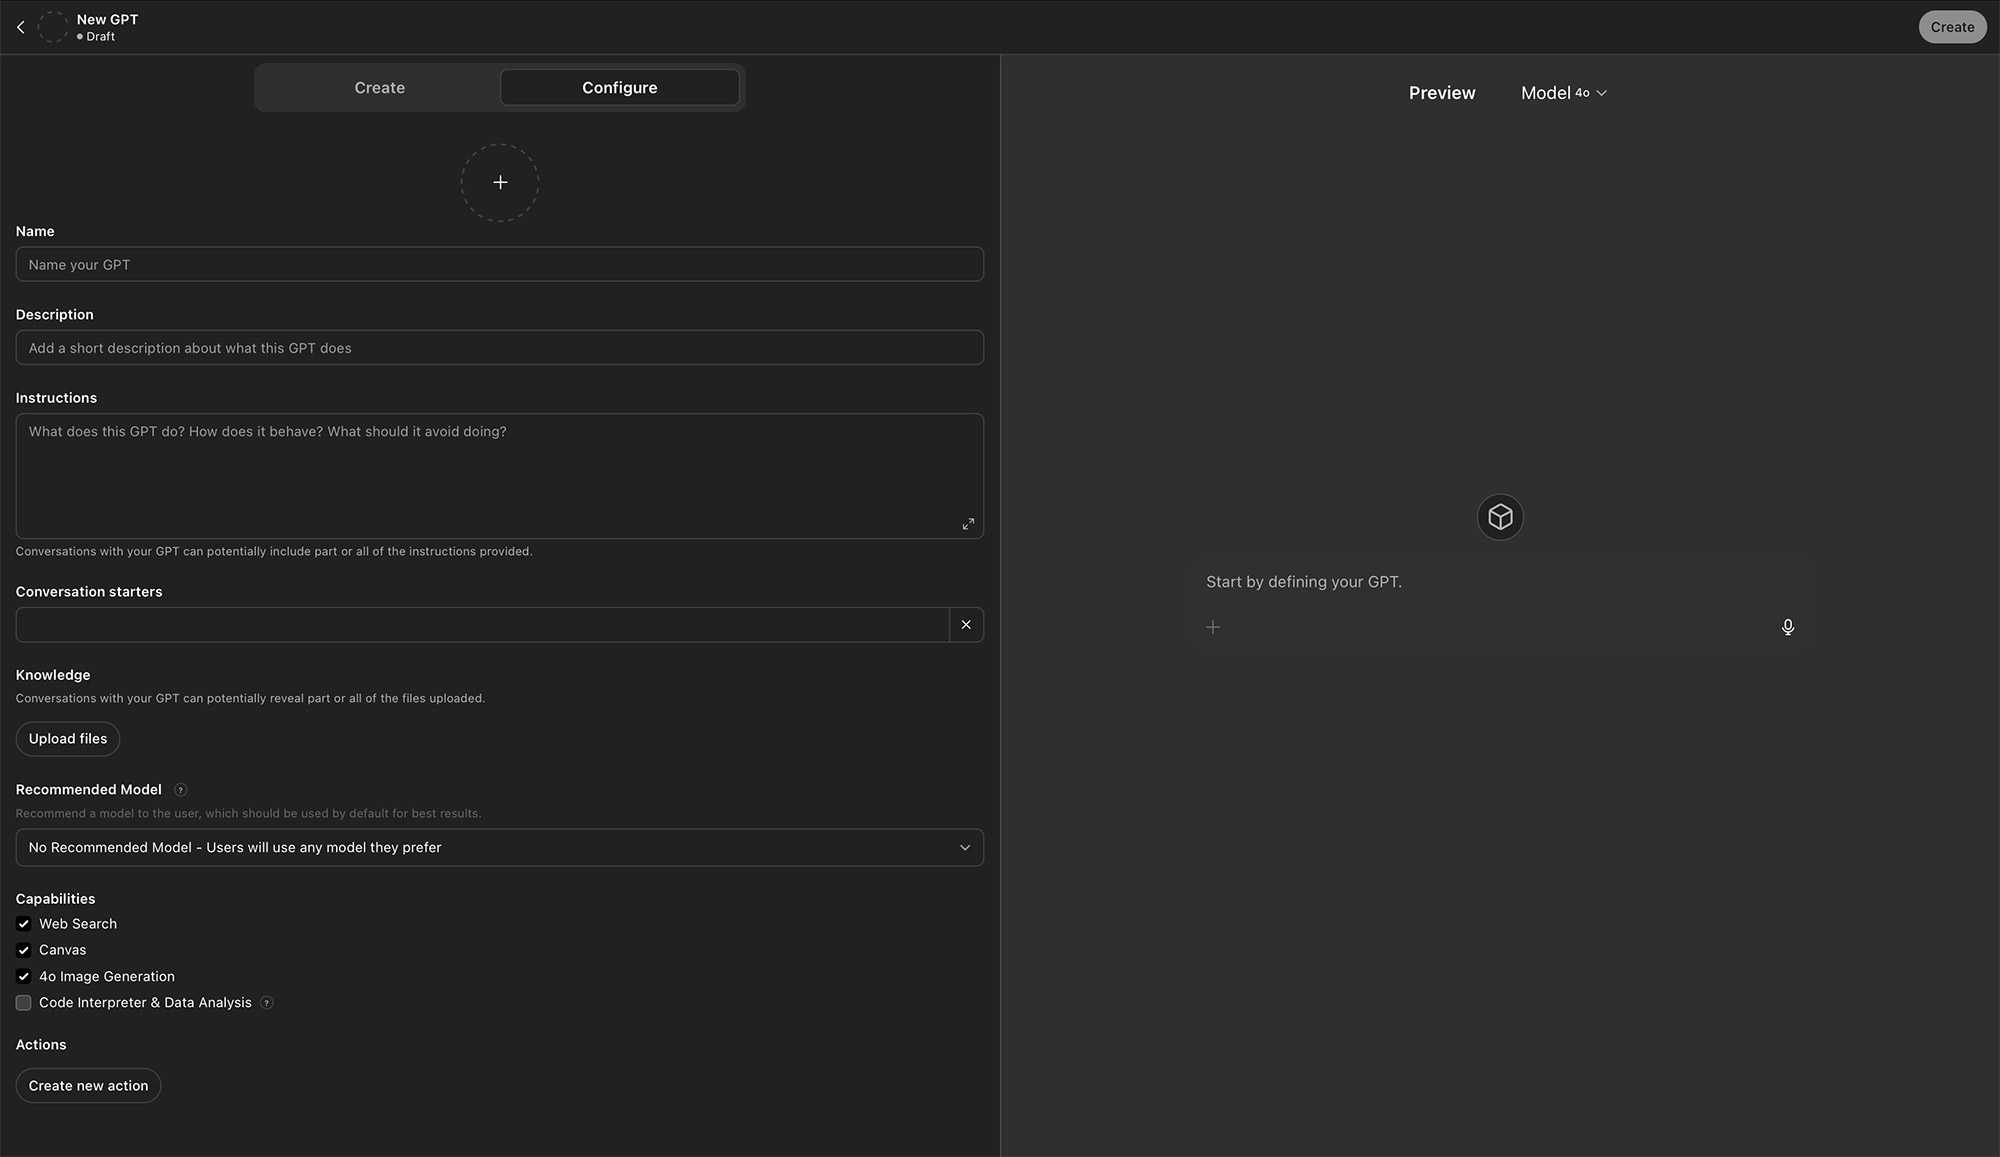Activate dictation with the microphone icon
2000x1157 pixels.
pos(1788,627)
